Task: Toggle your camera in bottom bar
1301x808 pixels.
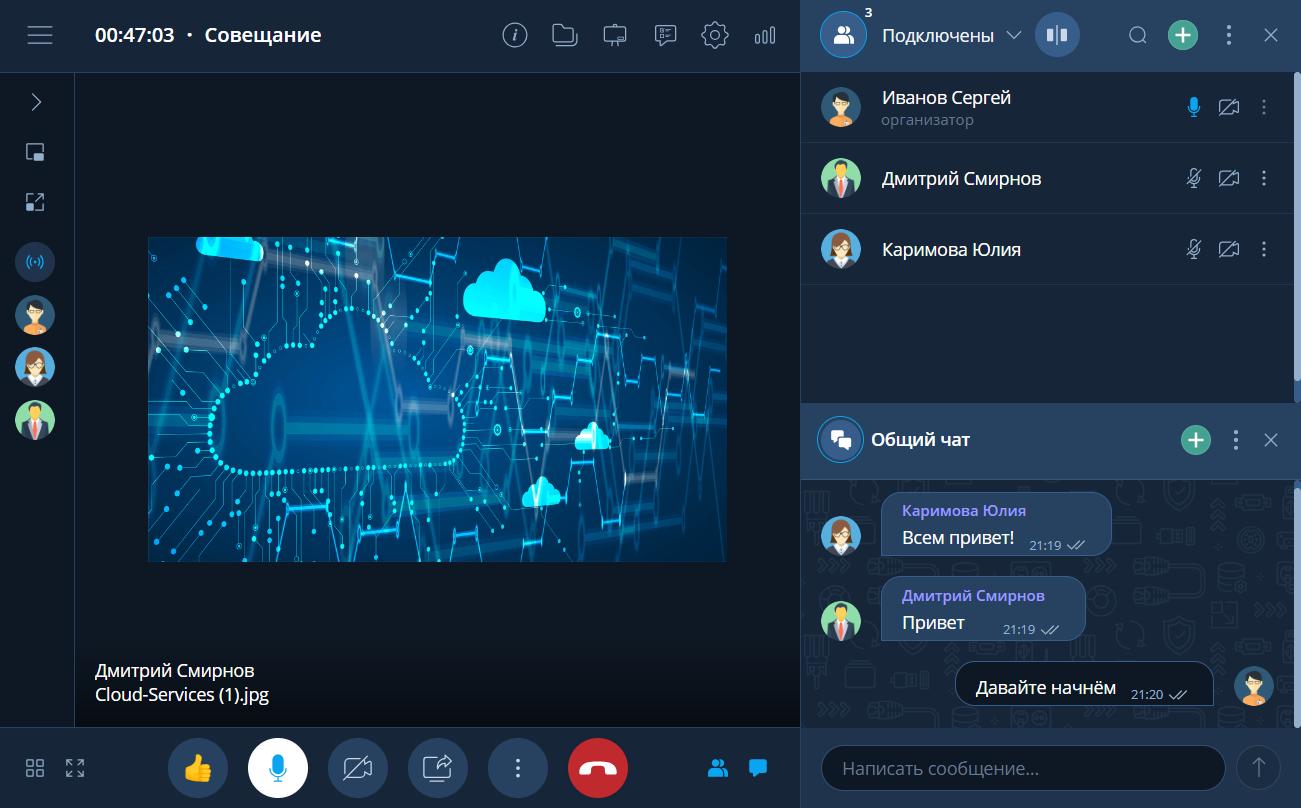Action: 358,768
